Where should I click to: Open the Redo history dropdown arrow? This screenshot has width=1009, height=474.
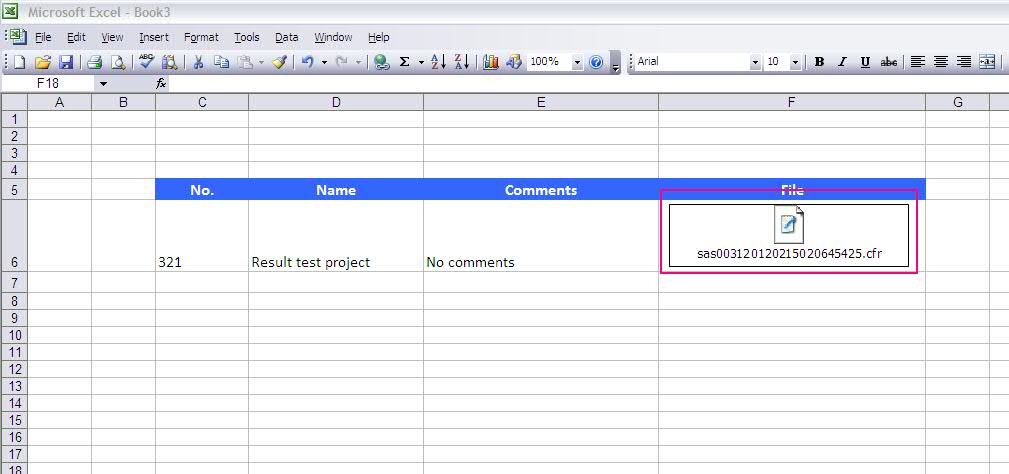[x=358, y=62]
